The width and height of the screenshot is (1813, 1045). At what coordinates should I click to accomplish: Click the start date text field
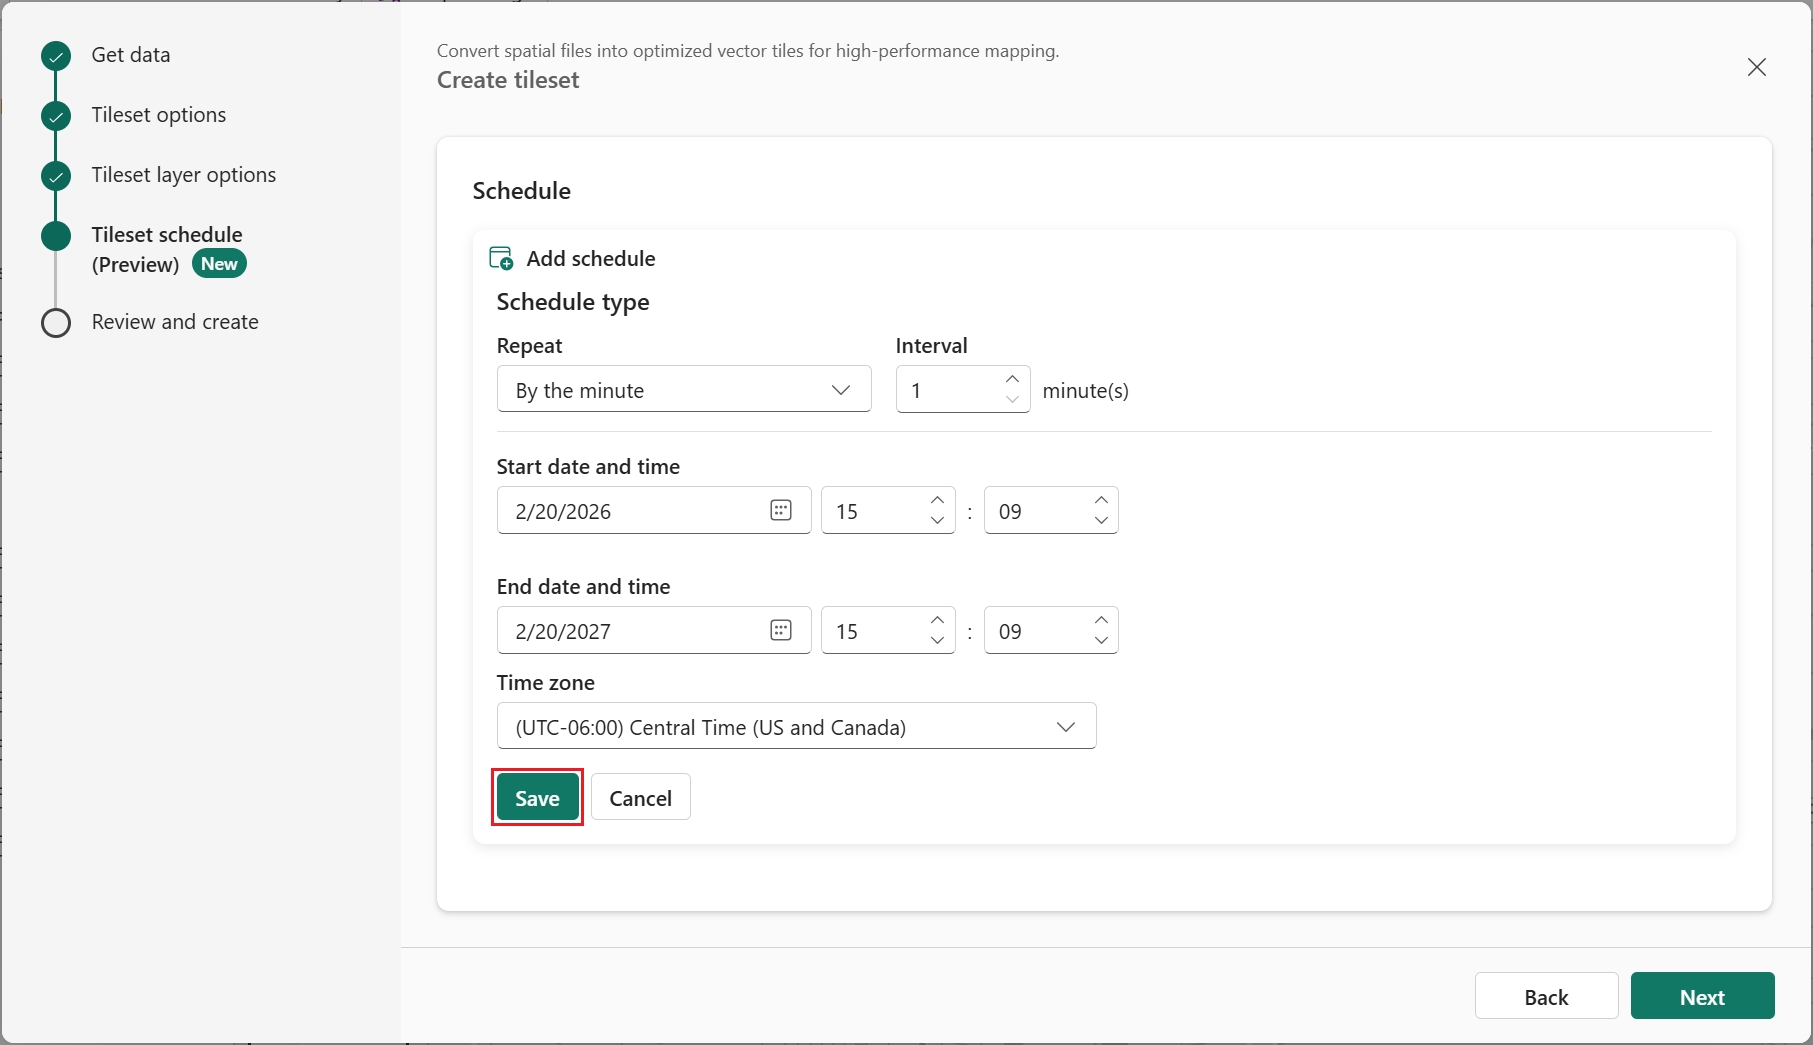coord(630,511)
